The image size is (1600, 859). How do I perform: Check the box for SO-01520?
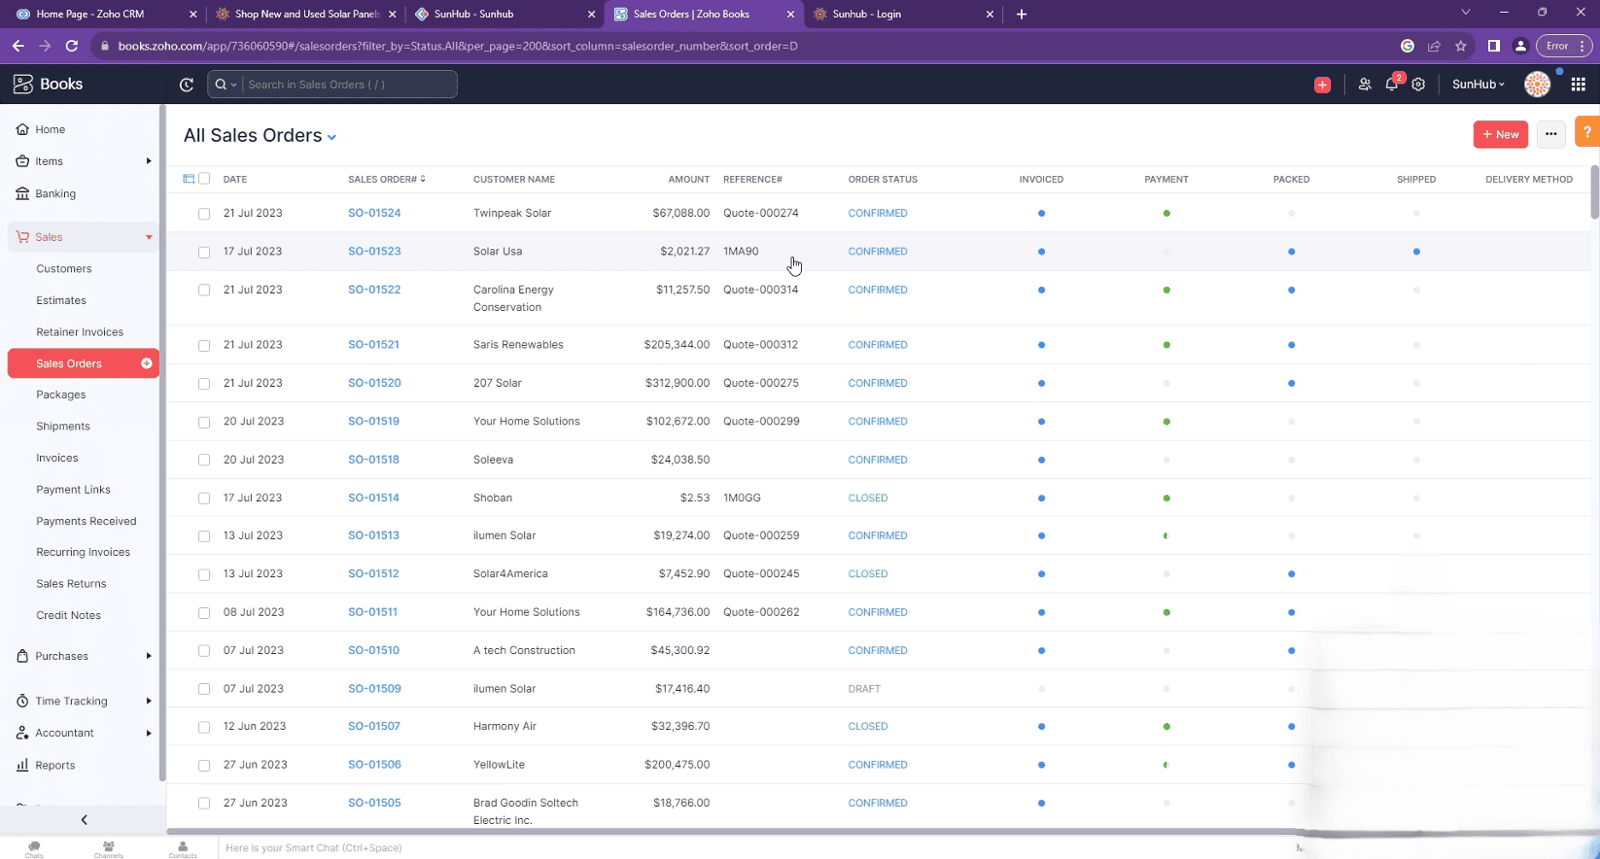point(204,383)
